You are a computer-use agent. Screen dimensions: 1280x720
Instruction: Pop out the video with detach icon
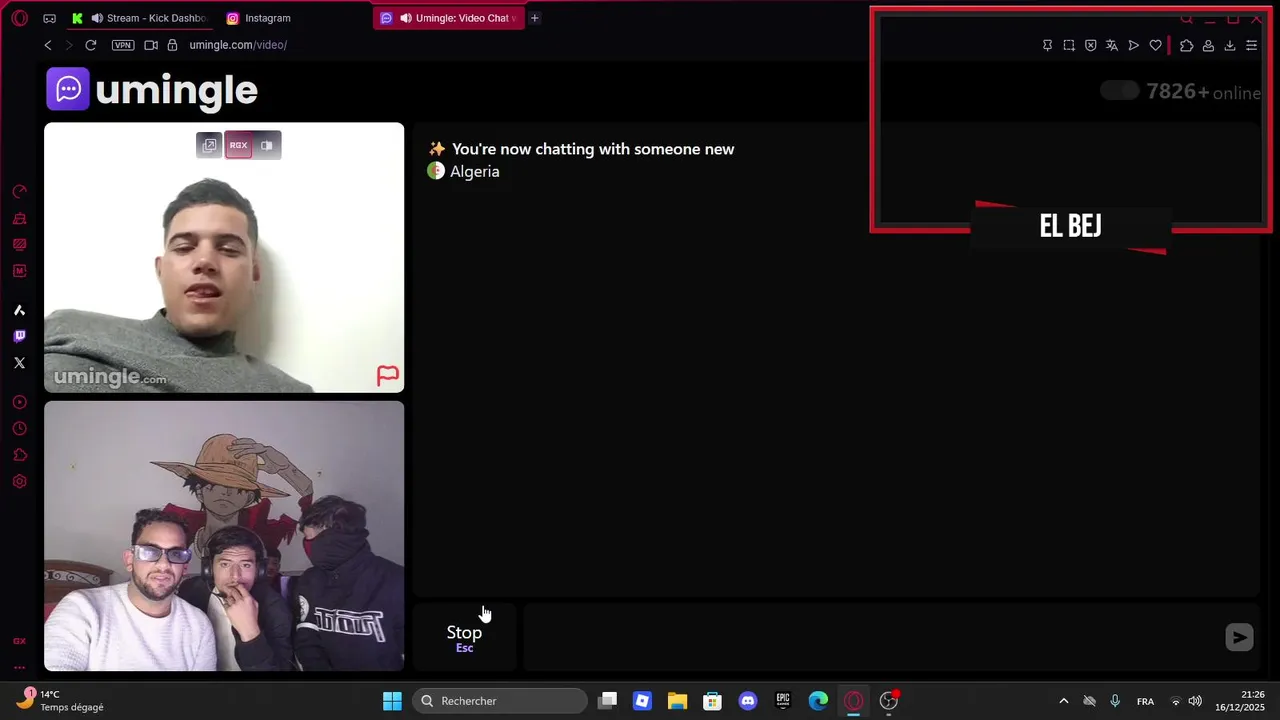[209, 145]
